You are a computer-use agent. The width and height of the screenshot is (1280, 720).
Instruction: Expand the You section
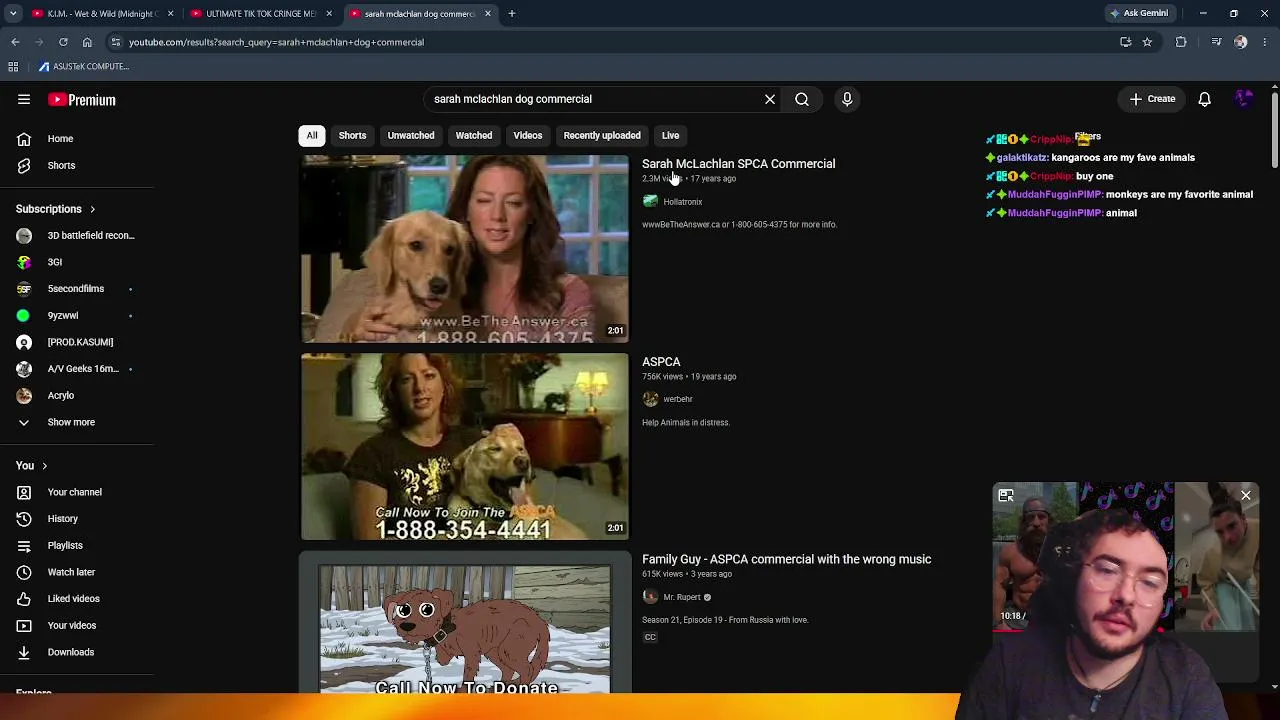[x=32, y=465]
